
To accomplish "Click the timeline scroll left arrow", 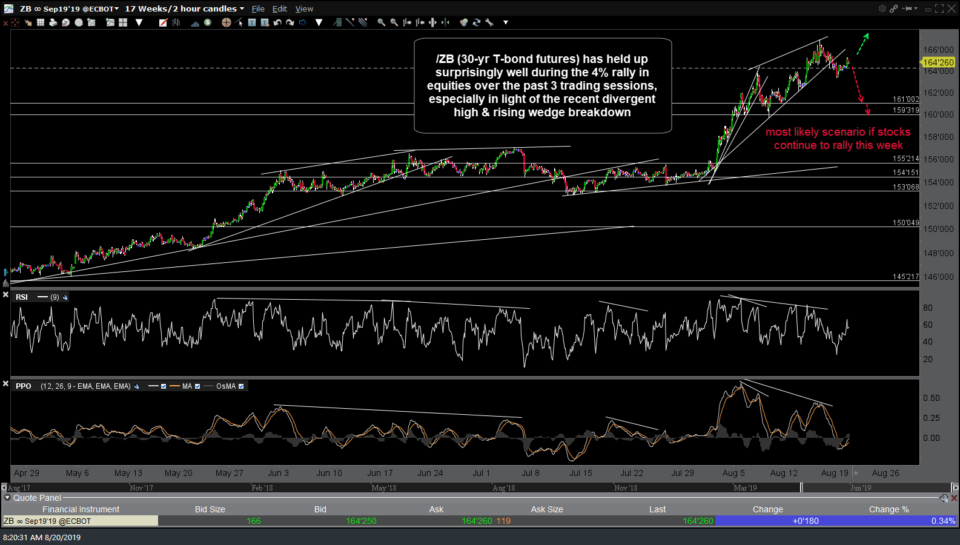I will (x=4, y=488).
